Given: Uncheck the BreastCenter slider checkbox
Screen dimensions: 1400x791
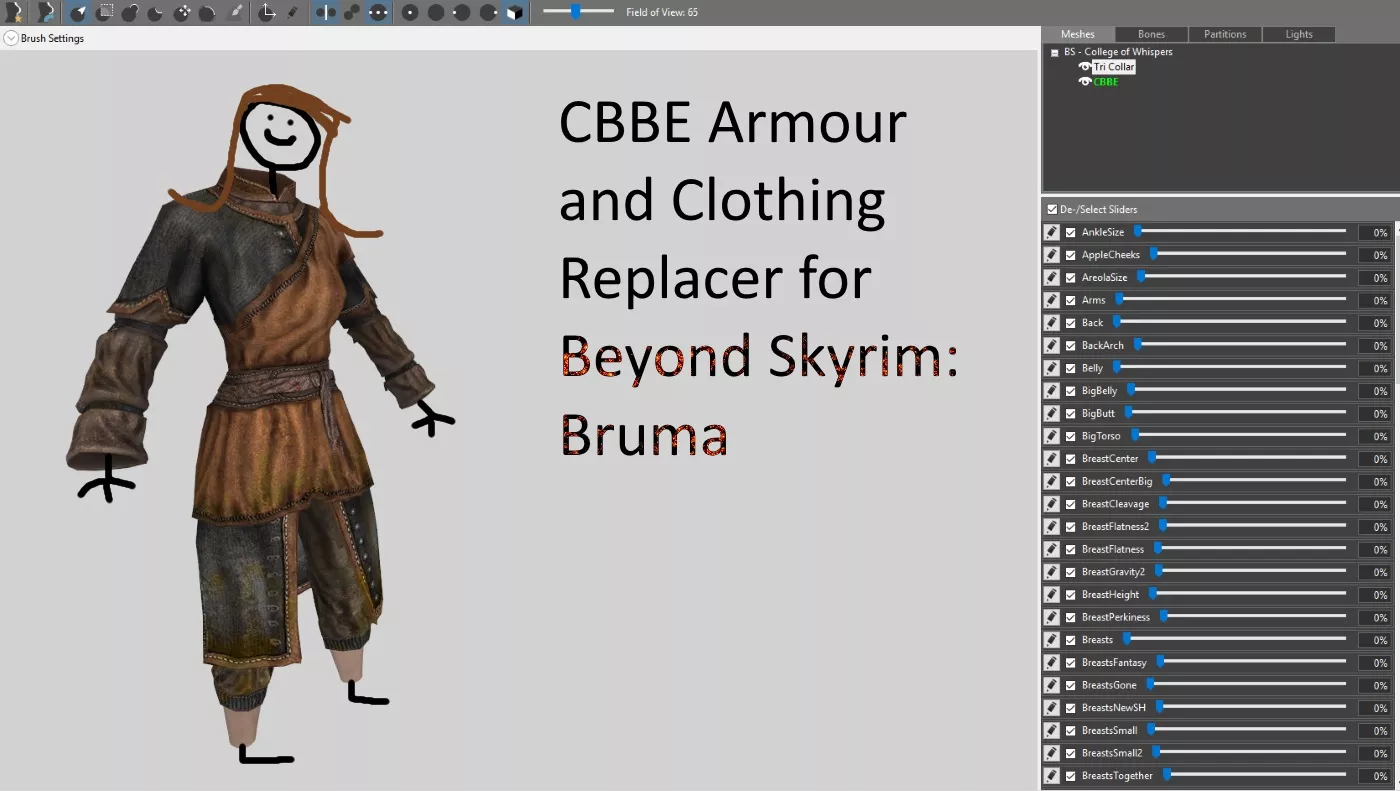Looking at the screenshot, I should pyautogui.click(x=1071, y=459).
